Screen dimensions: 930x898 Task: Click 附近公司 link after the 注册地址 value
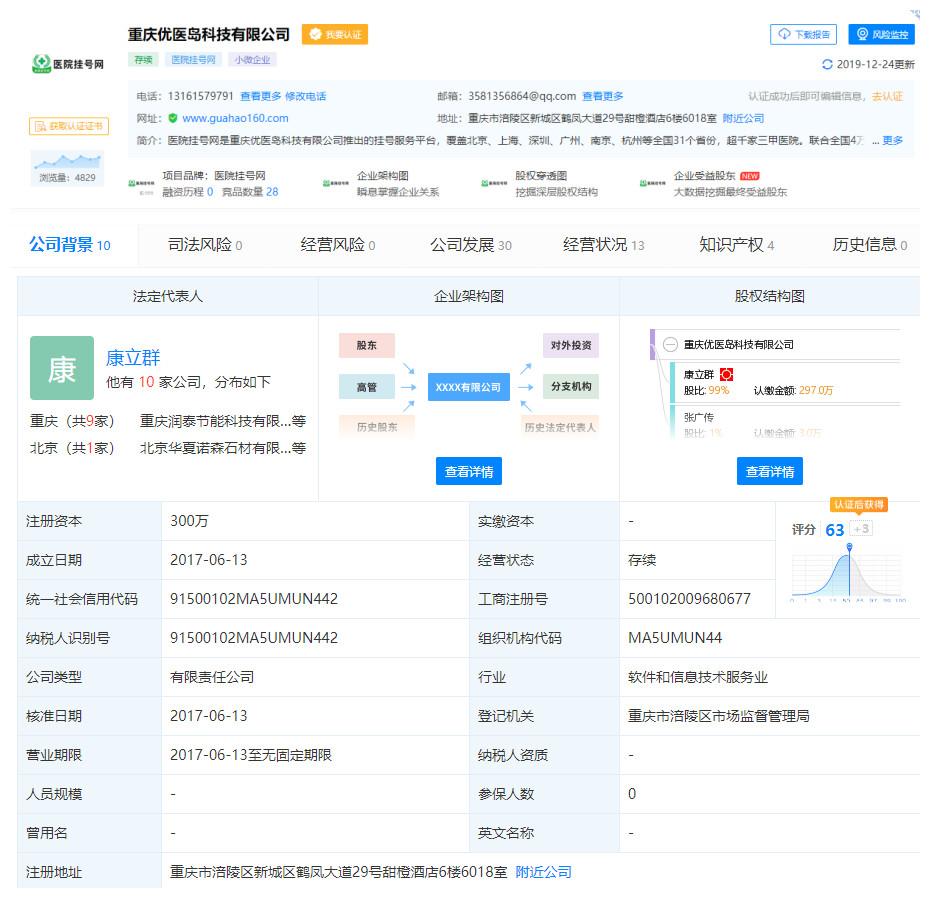tap(543, 871)
